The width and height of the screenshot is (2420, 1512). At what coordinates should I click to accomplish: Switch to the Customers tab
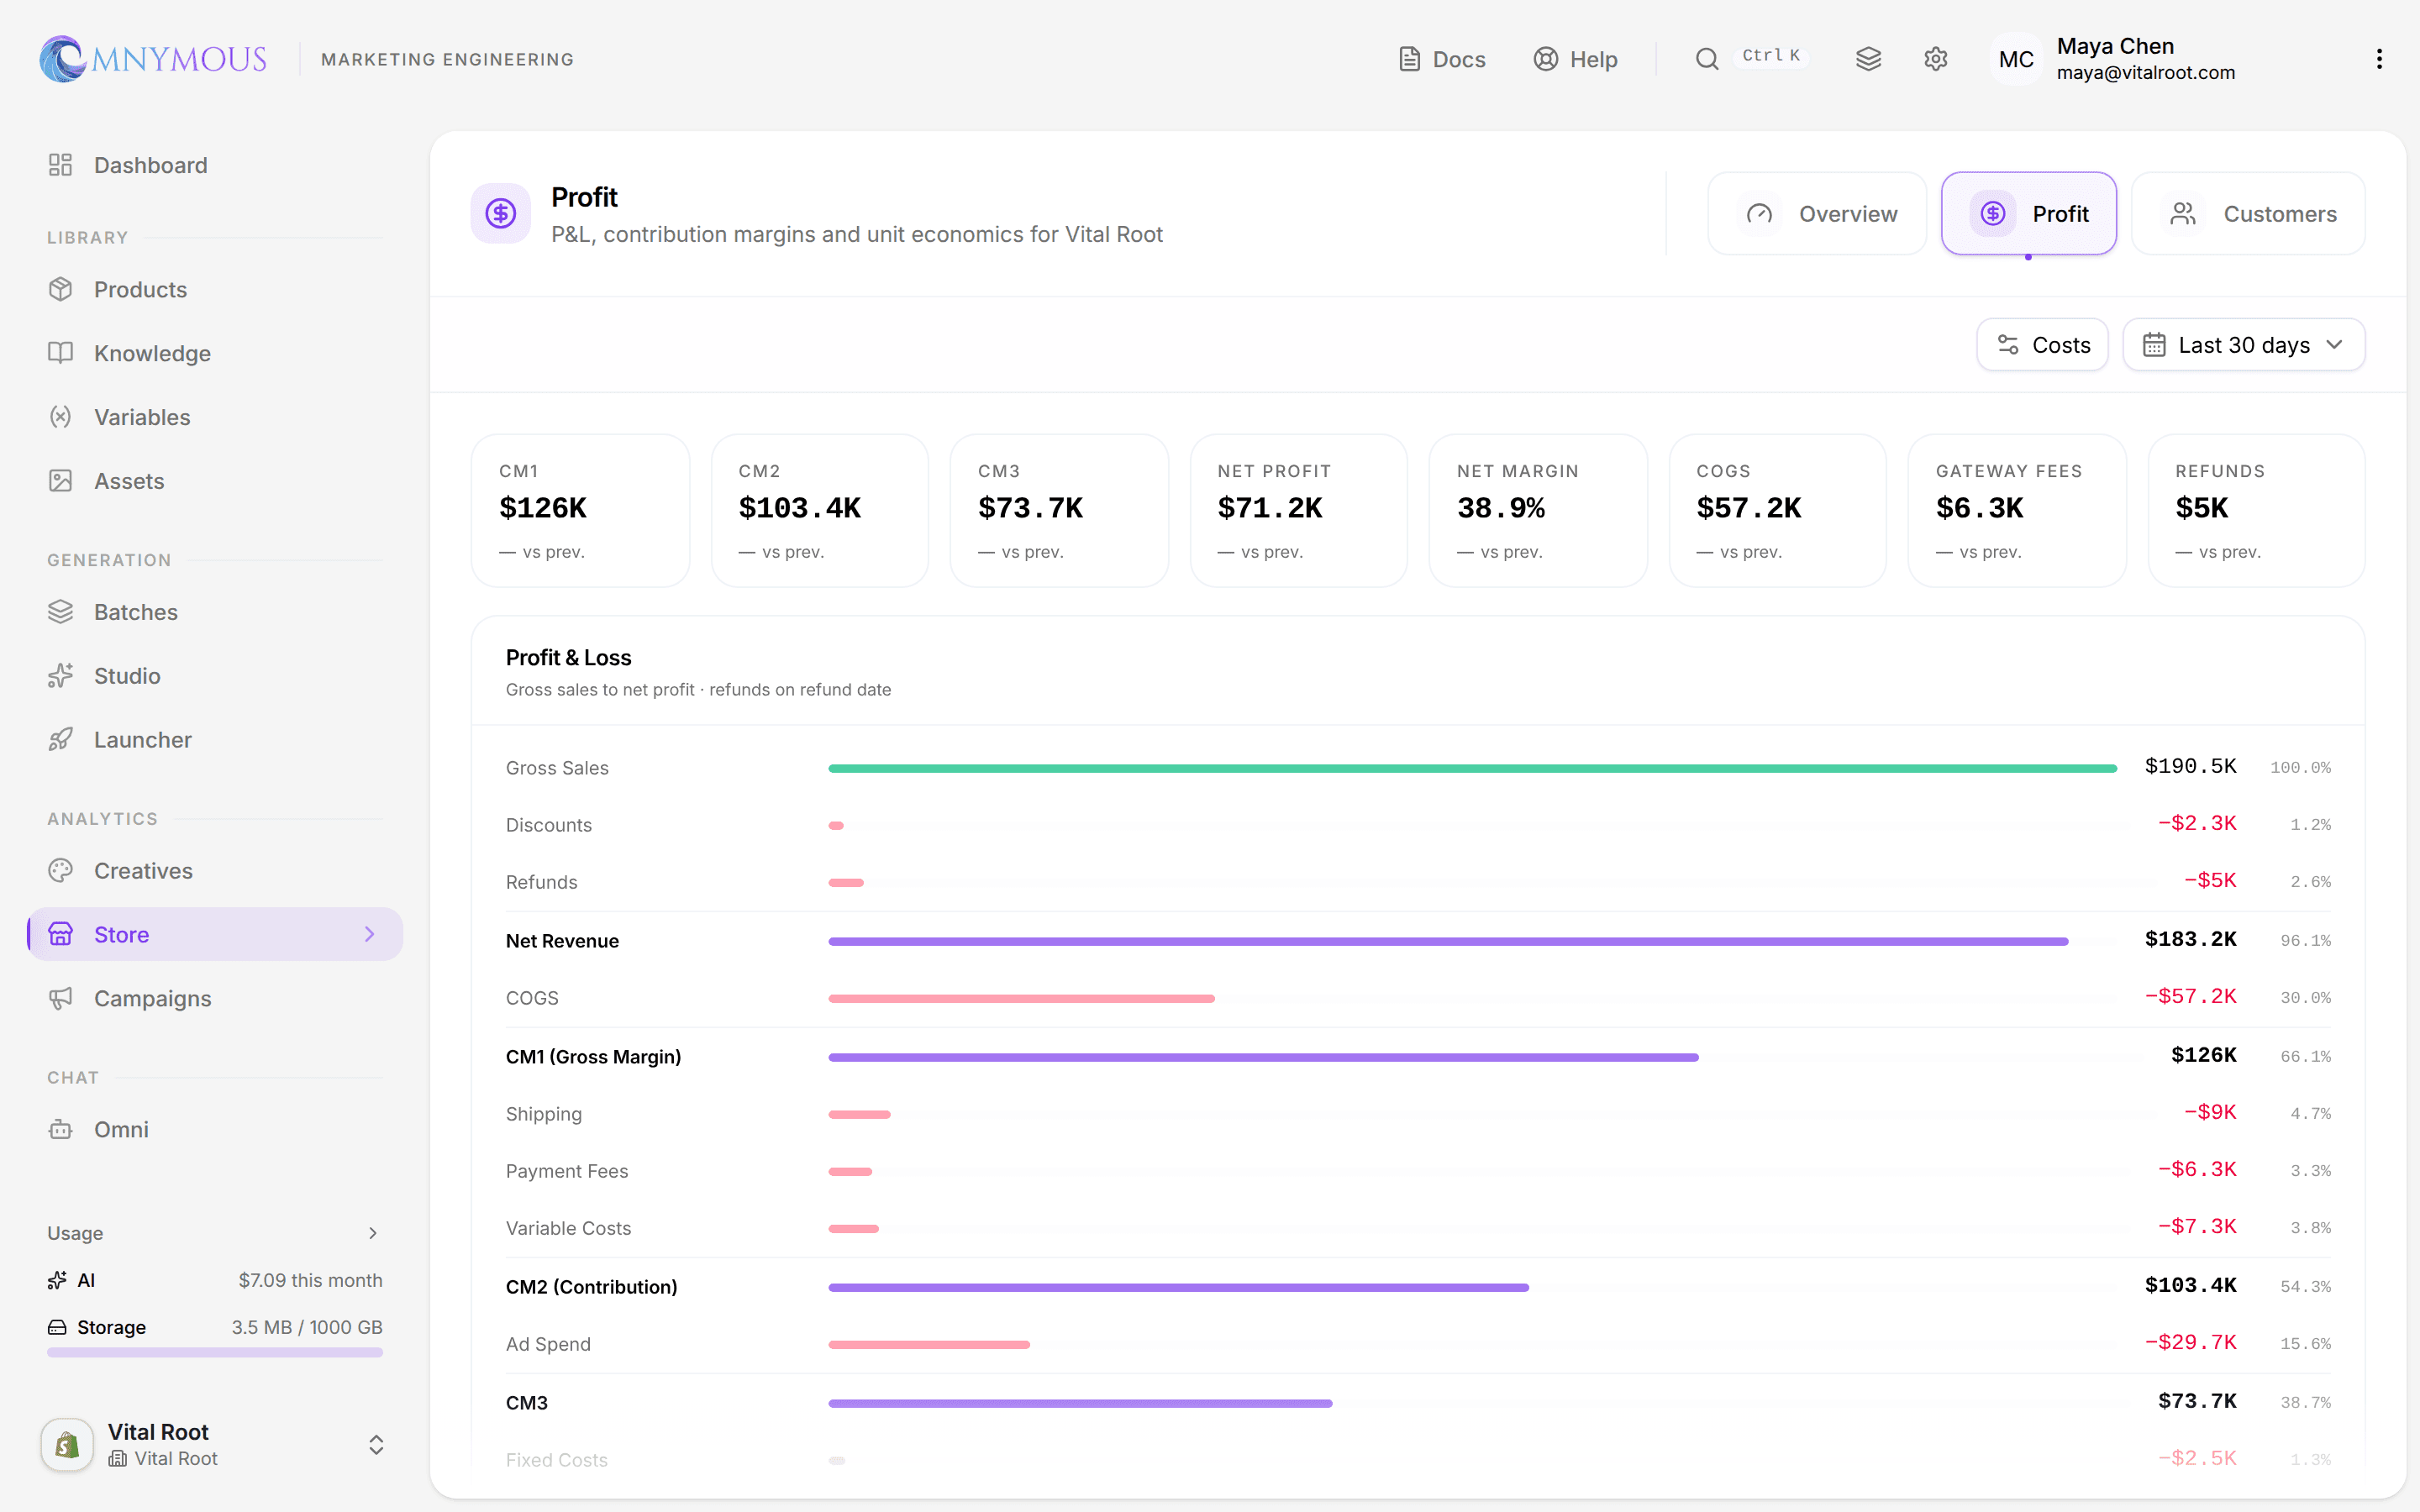[2248, 214]
